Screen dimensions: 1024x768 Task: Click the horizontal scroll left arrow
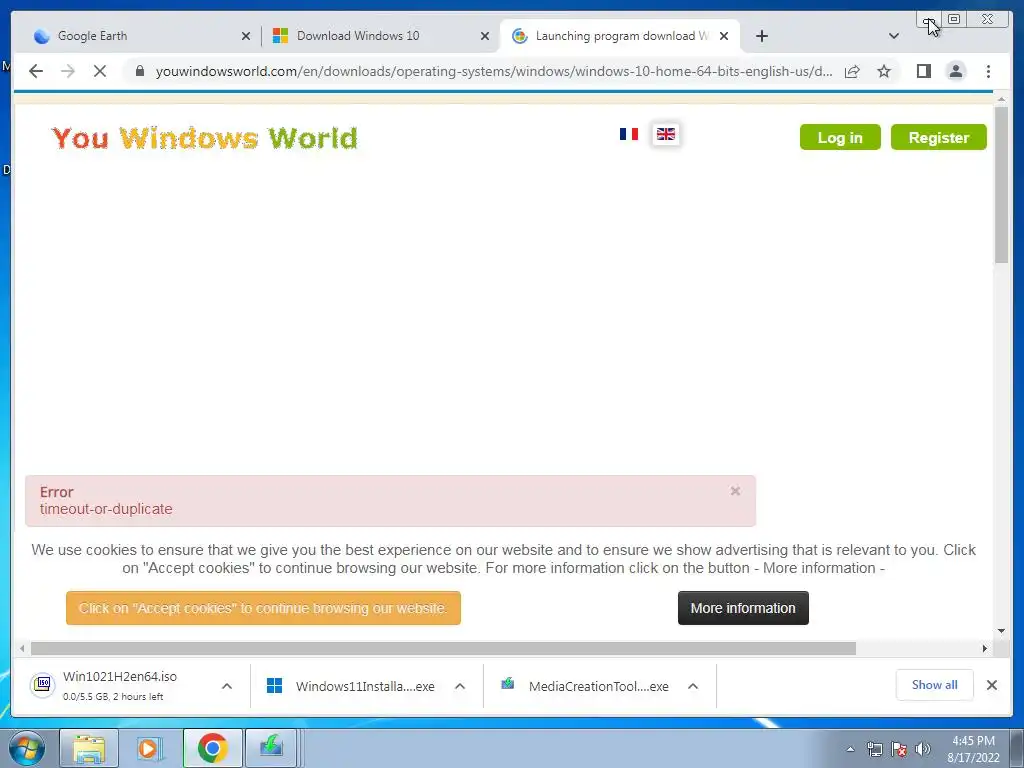pos(22,648)
